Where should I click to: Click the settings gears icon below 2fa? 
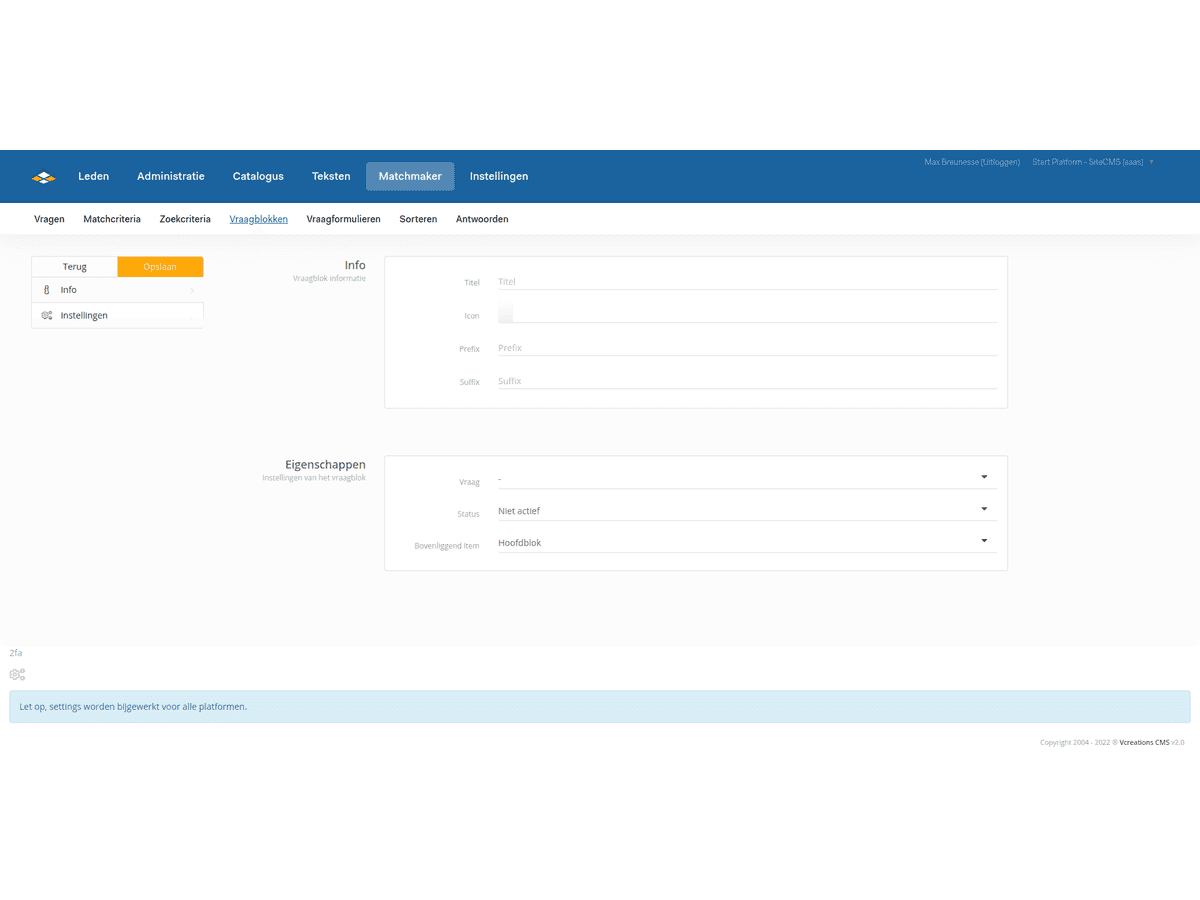tap(17, 675)
